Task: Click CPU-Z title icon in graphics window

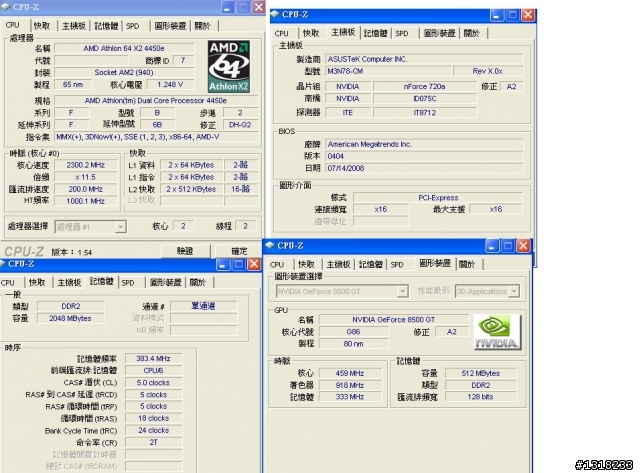Action: pos(270,245)
